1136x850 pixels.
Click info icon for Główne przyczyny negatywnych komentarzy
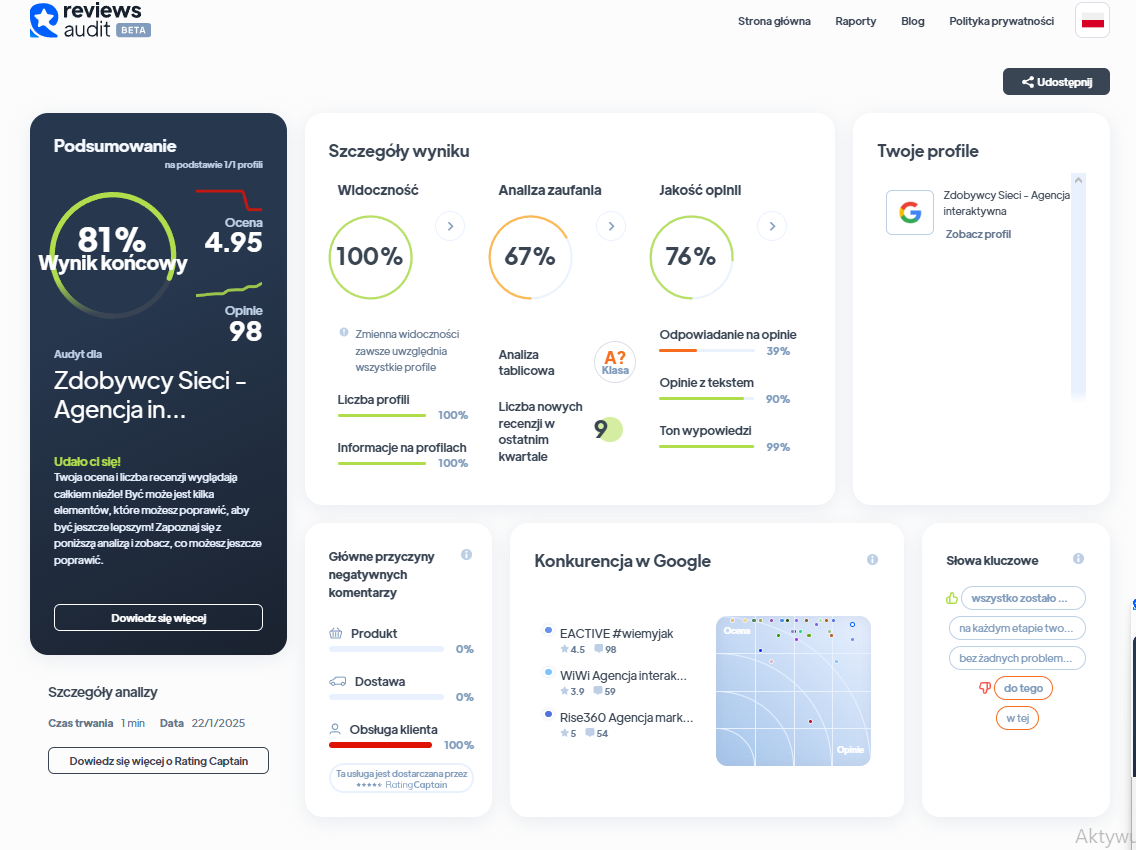(467, 554)
